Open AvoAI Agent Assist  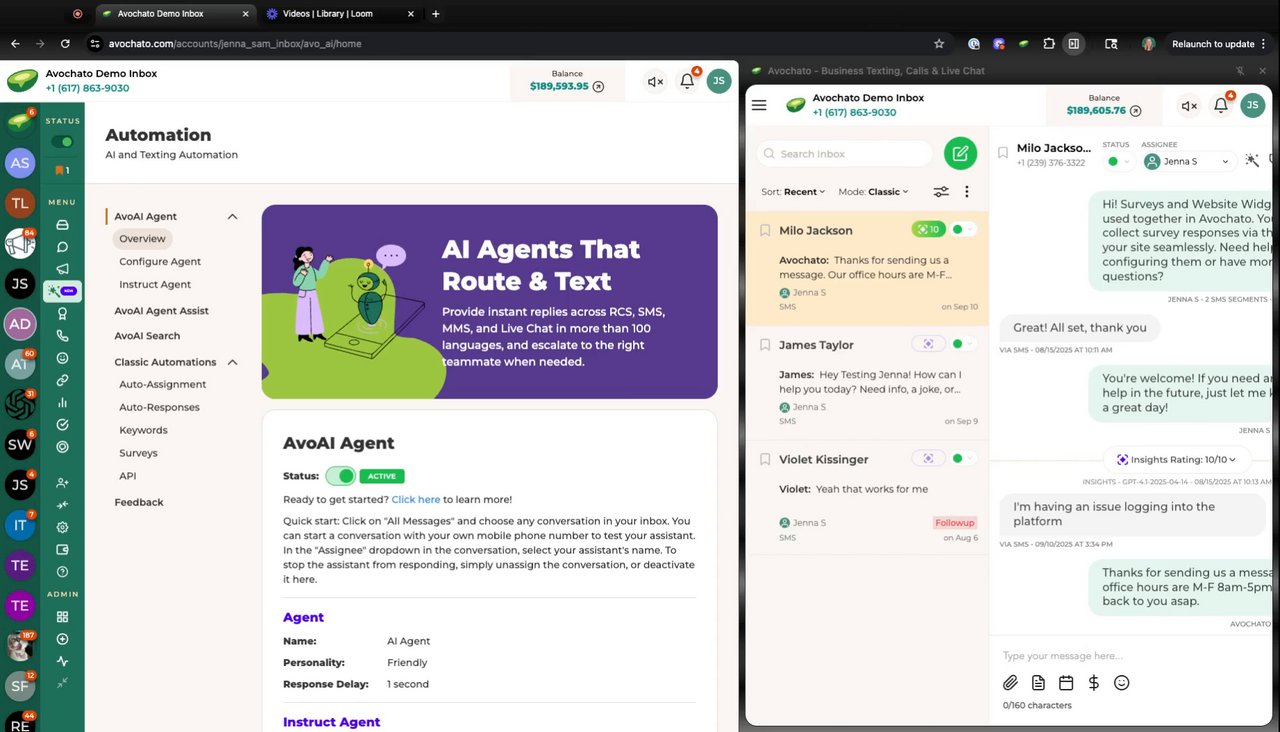161,311
